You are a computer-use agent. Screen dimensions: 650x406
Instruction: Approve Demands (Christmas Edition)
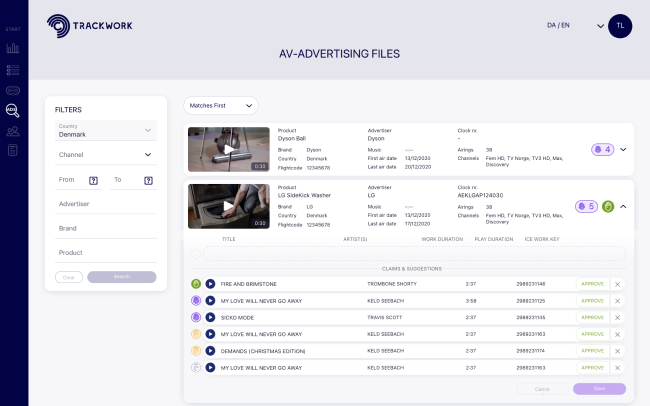coord(592,351)
